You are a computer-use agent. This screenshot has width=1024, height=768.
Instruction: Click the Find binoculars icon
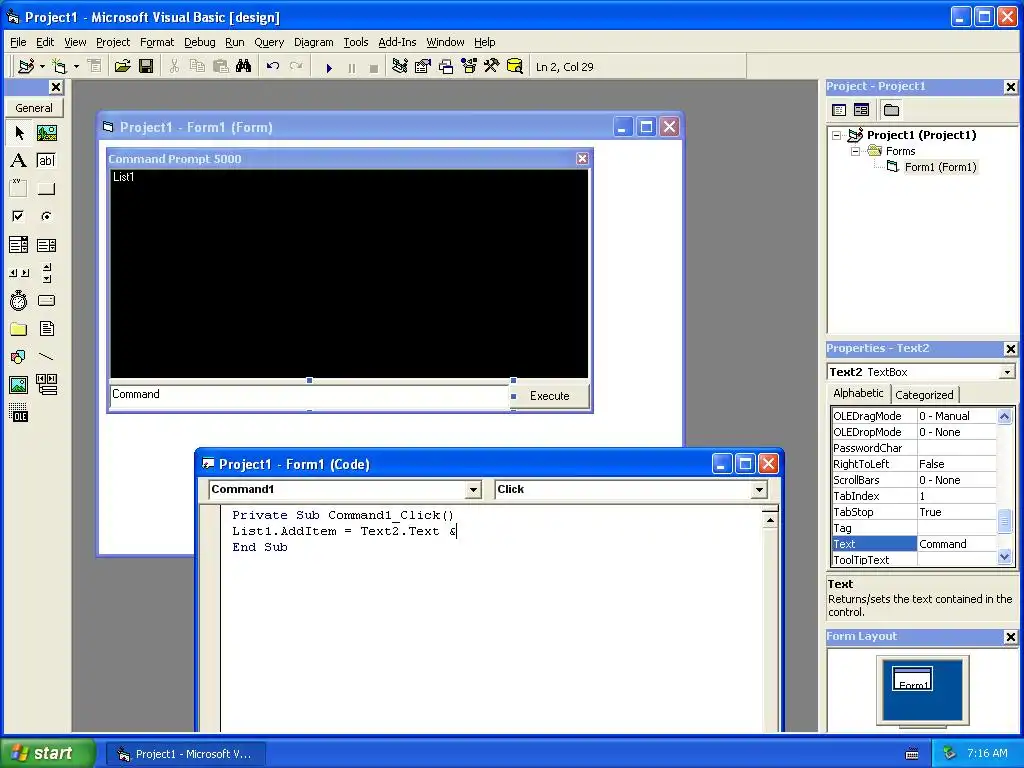[244, 67]
